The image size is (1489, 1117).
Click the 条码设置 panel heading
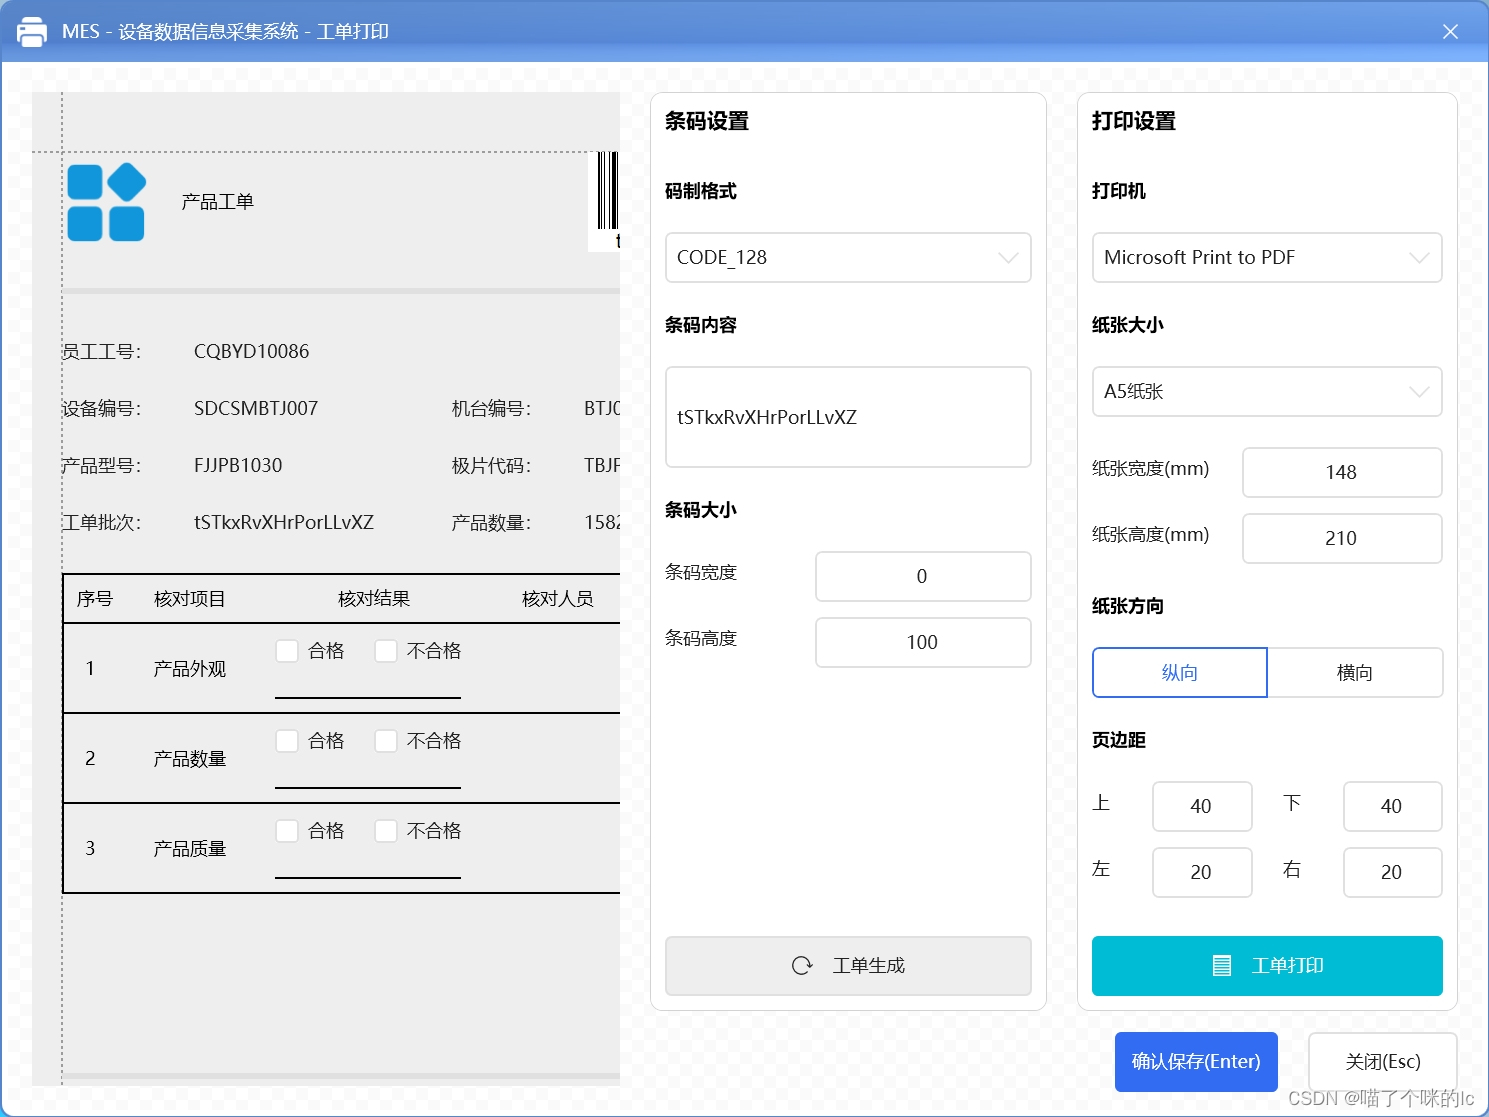point(707,122)
